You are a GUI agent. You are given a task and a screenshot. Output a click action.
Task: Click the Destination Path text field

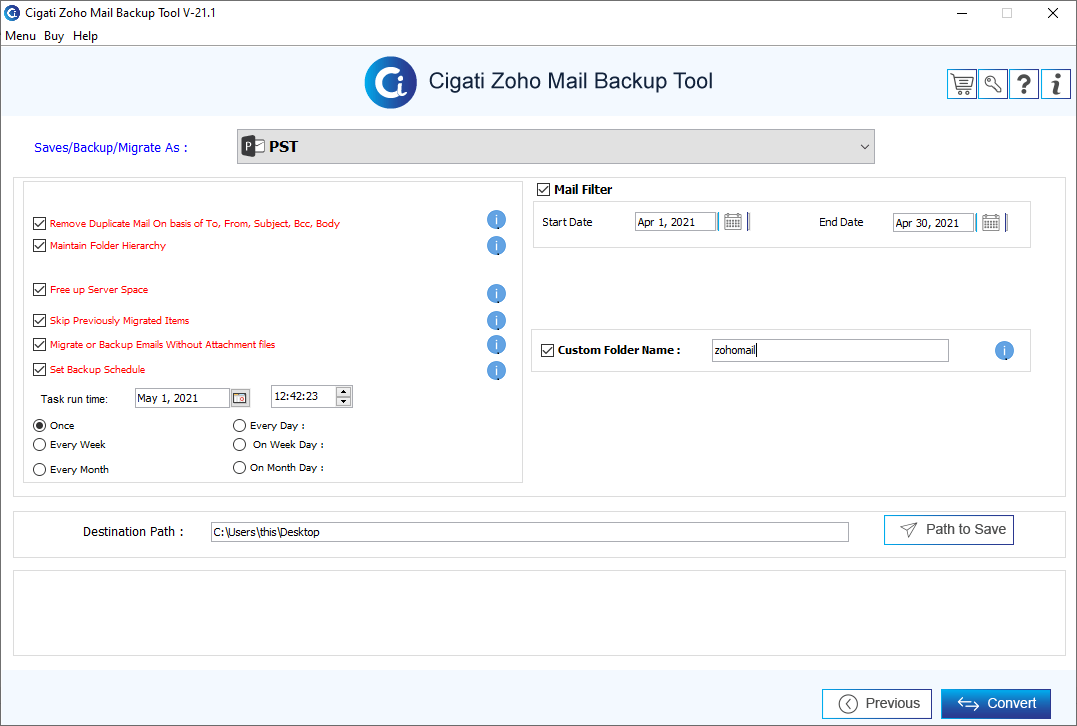pos(530,532)
